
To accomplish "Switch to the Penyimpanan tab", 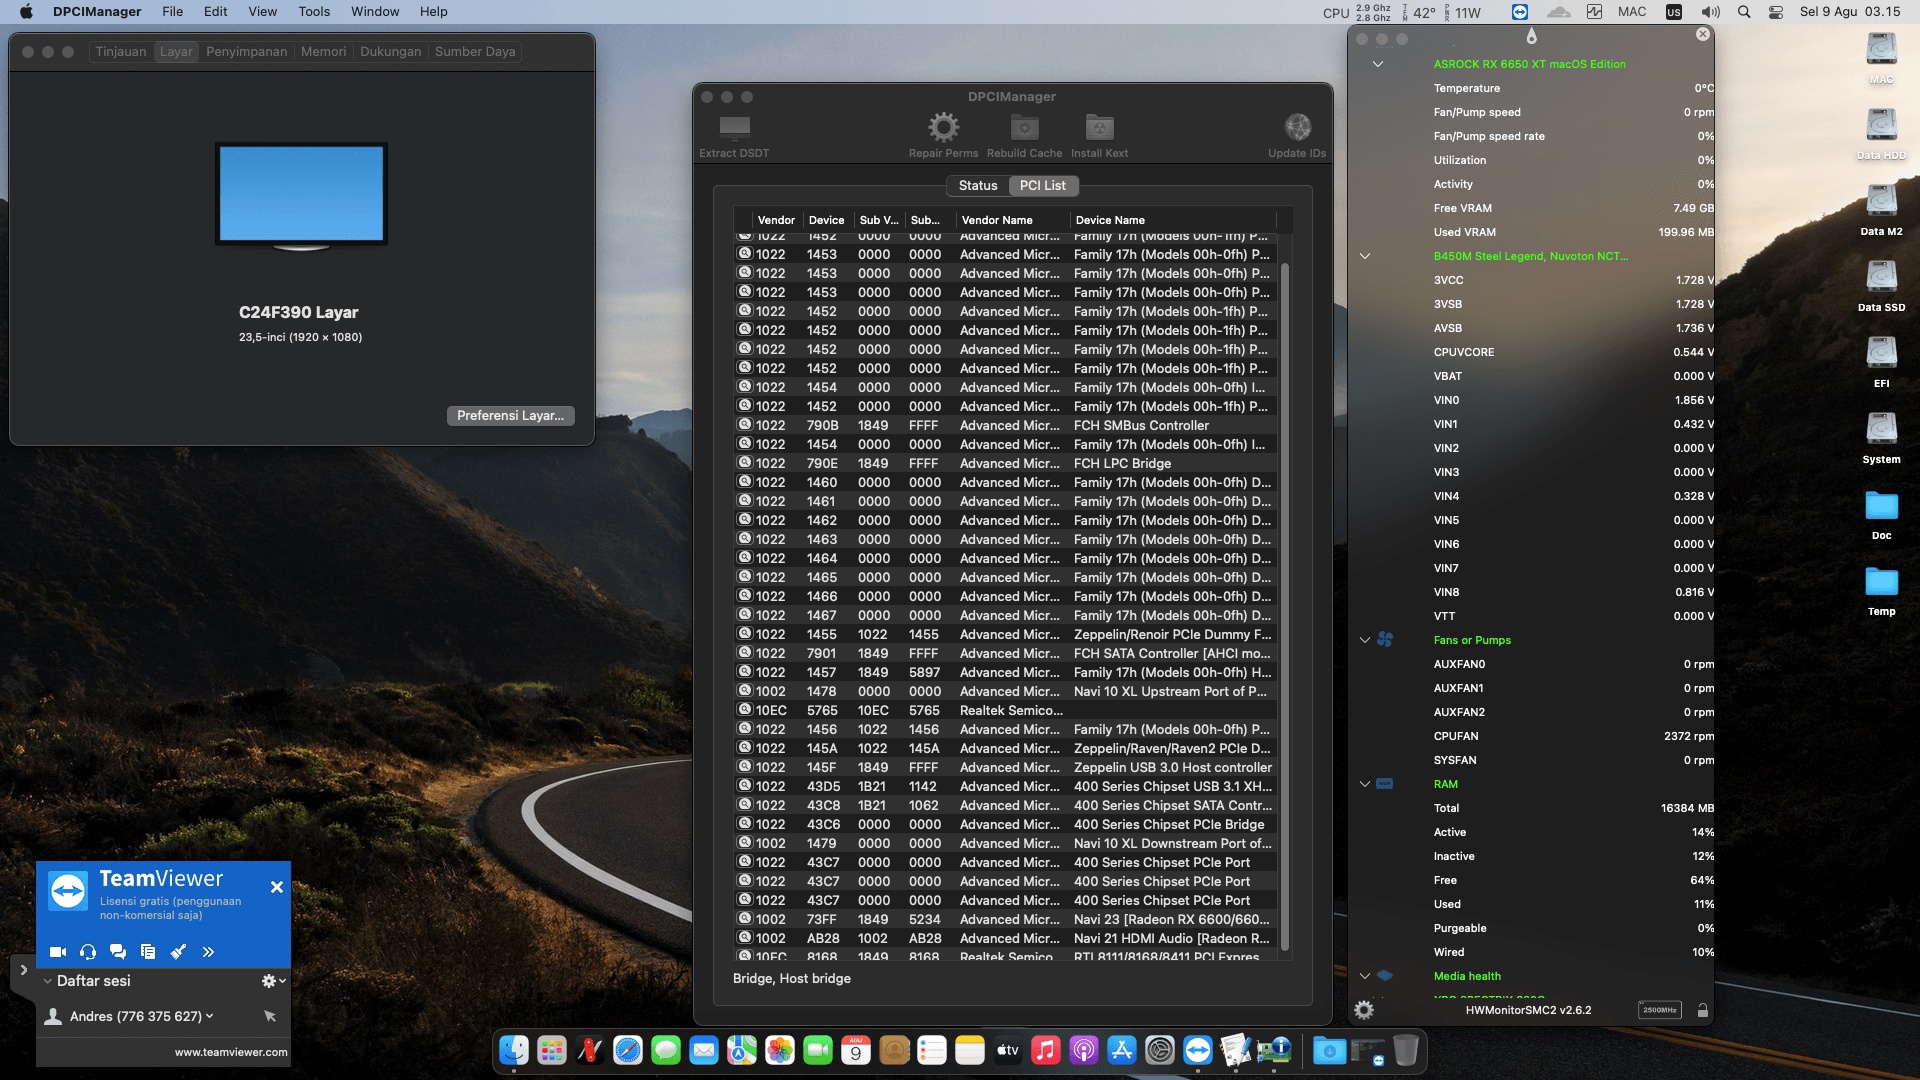I will pyautogui.click(x=246, y=52).
